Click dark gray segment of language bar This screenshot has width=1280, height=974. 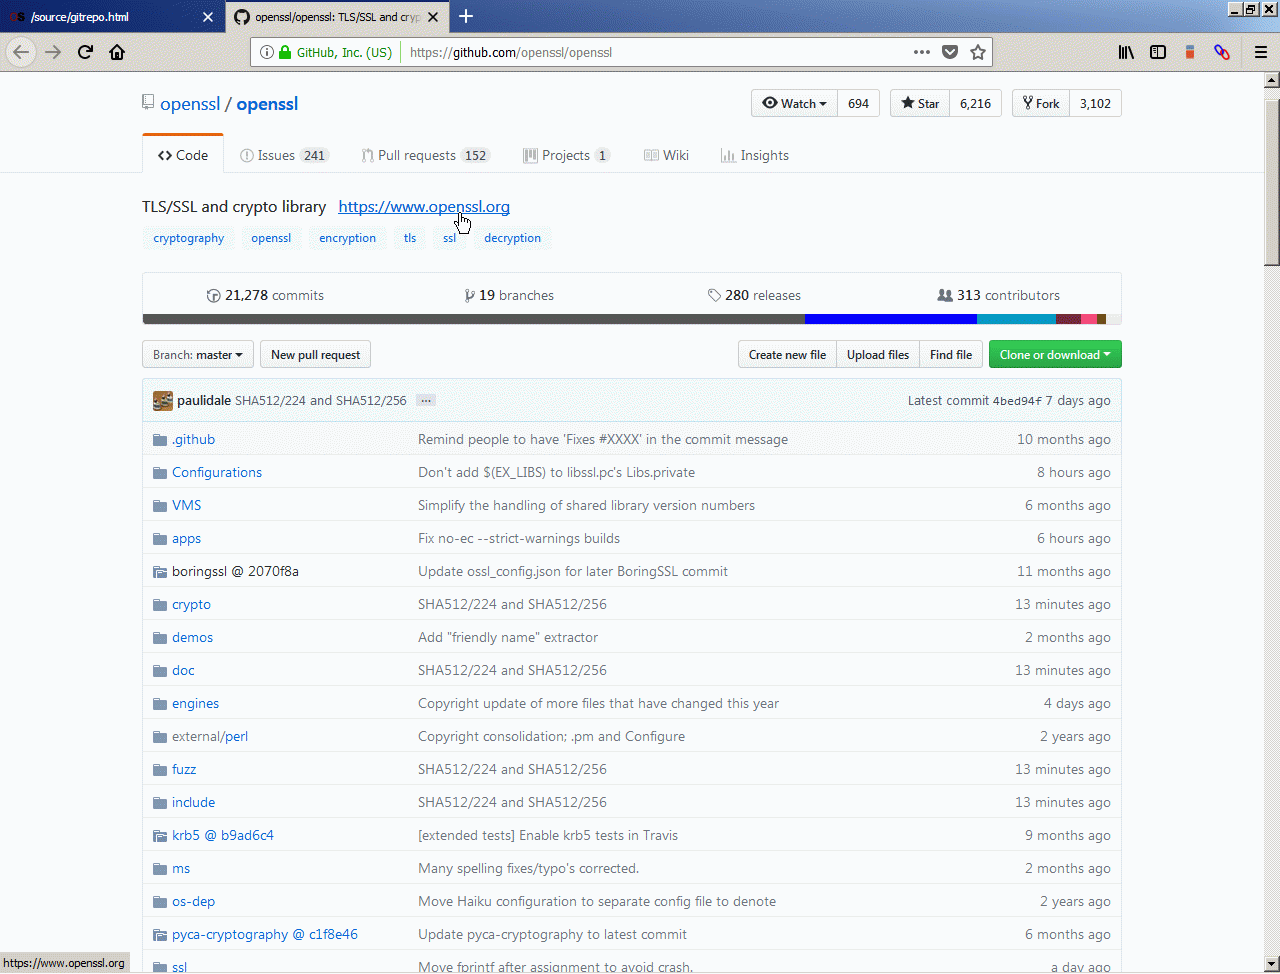474,319
